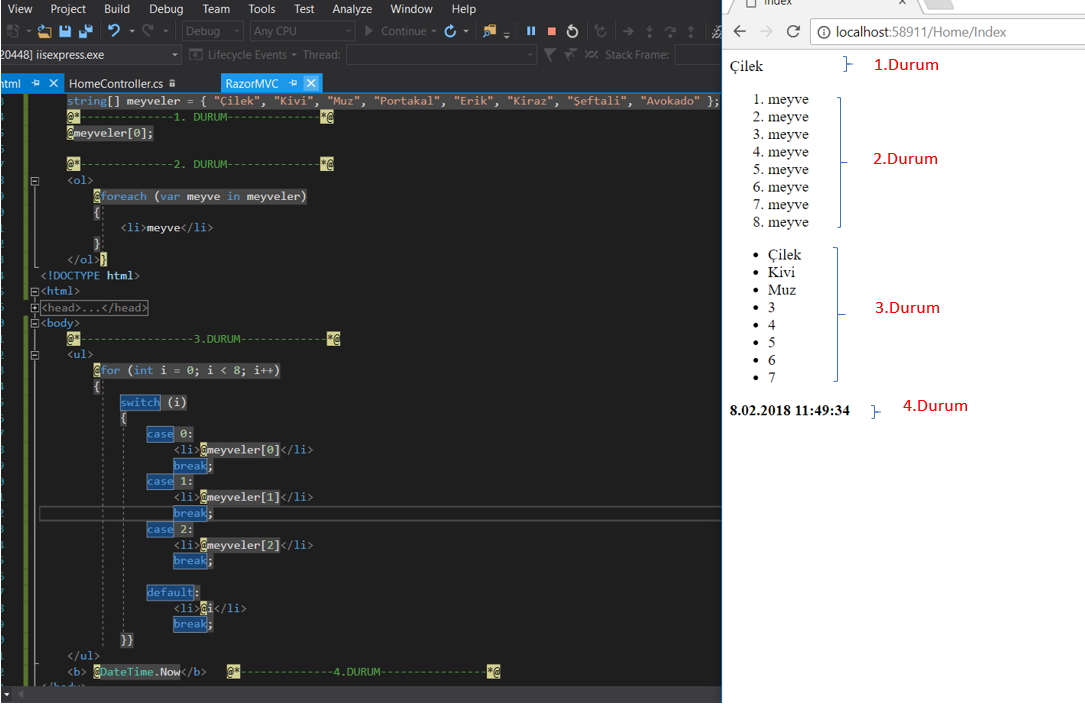The width and height of the screenshot is (1085, 704).
Task: Click the Save All icon
Action: (x=86, y=31)
